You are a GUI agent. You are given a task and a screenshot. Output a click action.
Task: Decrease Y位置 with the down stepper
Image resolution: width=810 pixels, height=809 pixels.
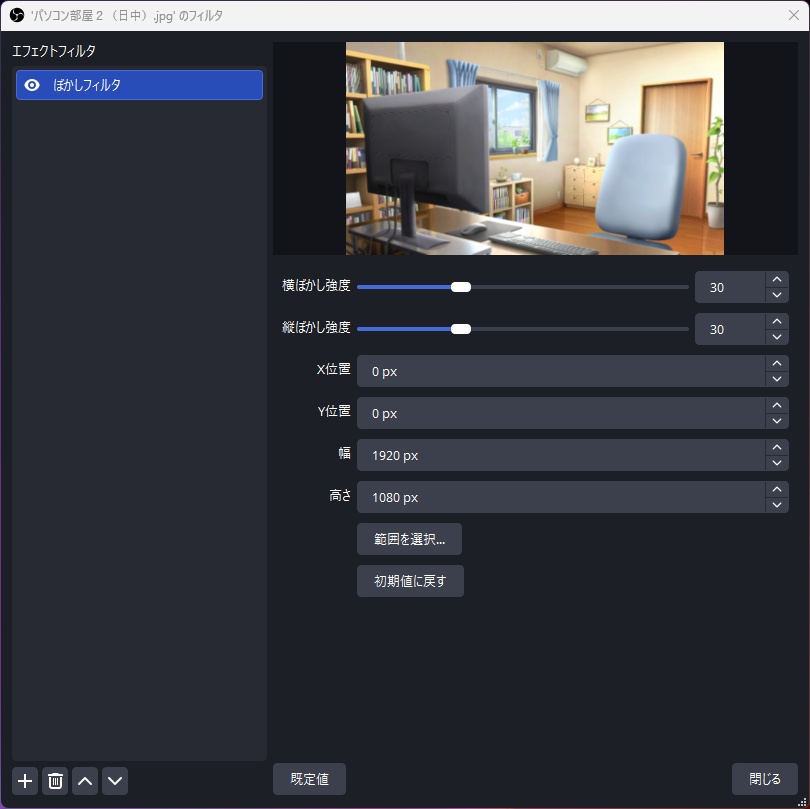pos(777,421)
